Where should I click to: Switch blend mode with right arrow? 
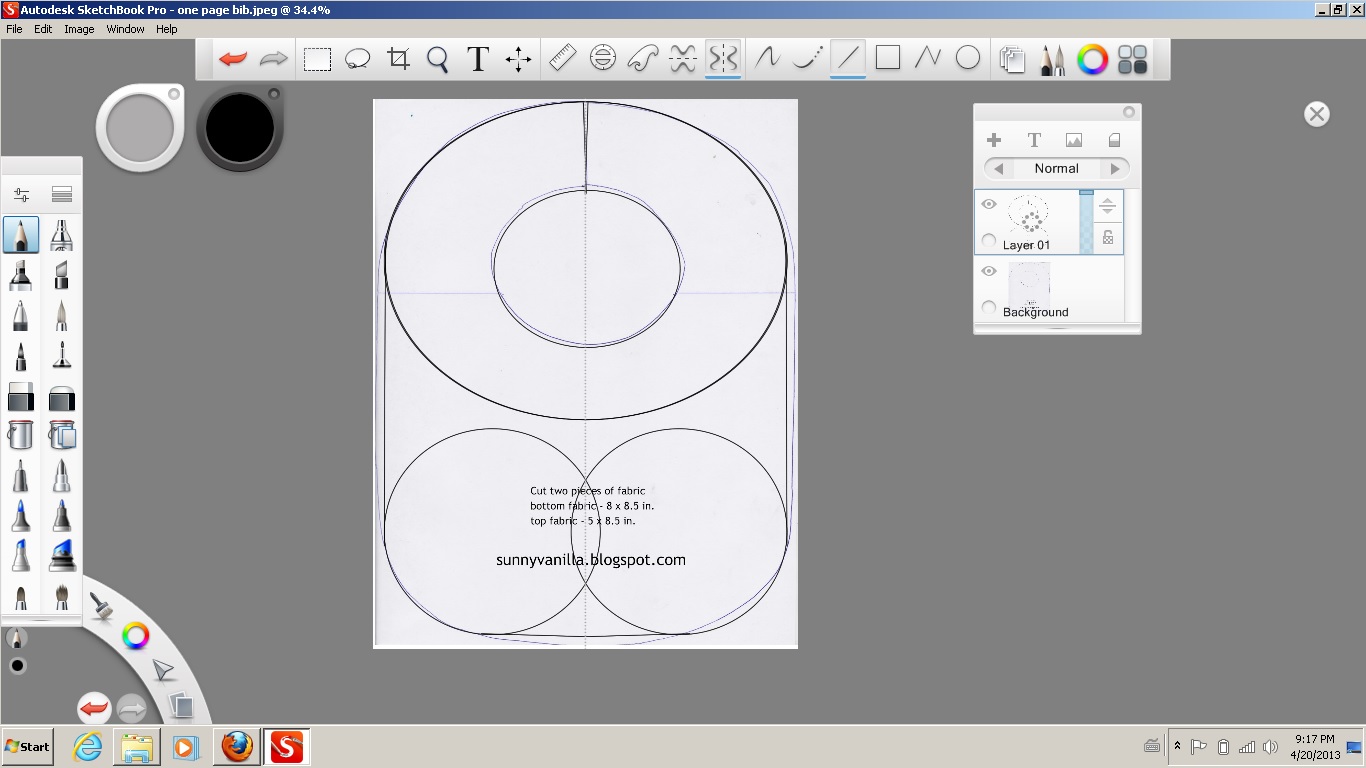(1116, 168)
